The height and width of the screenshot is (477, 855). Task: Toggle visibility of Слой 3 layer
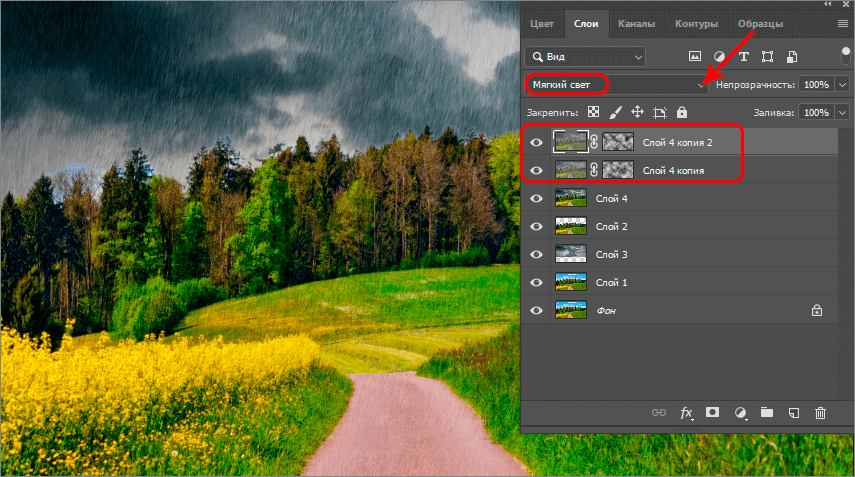click(536, 255)
